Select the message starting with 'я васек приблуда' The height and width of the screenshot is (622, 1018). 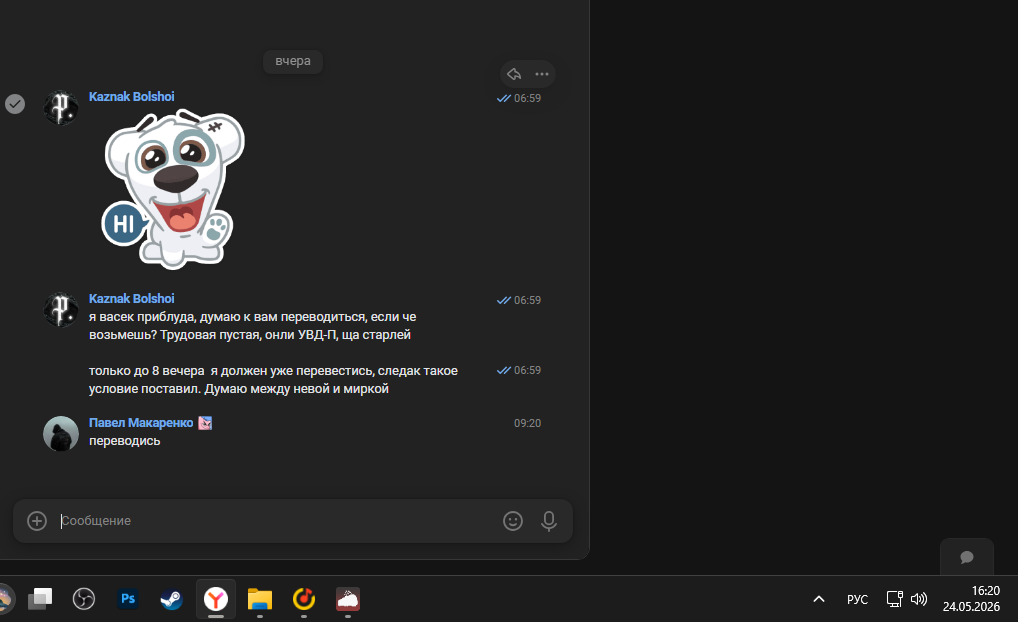coord(253,326)
